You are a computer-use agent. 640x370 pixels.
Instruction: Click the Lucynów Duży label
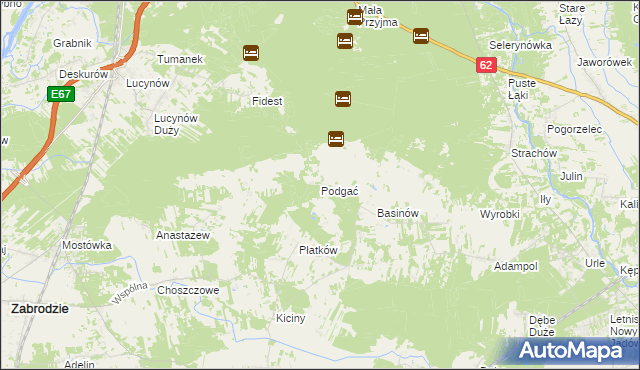click(176, 124)
